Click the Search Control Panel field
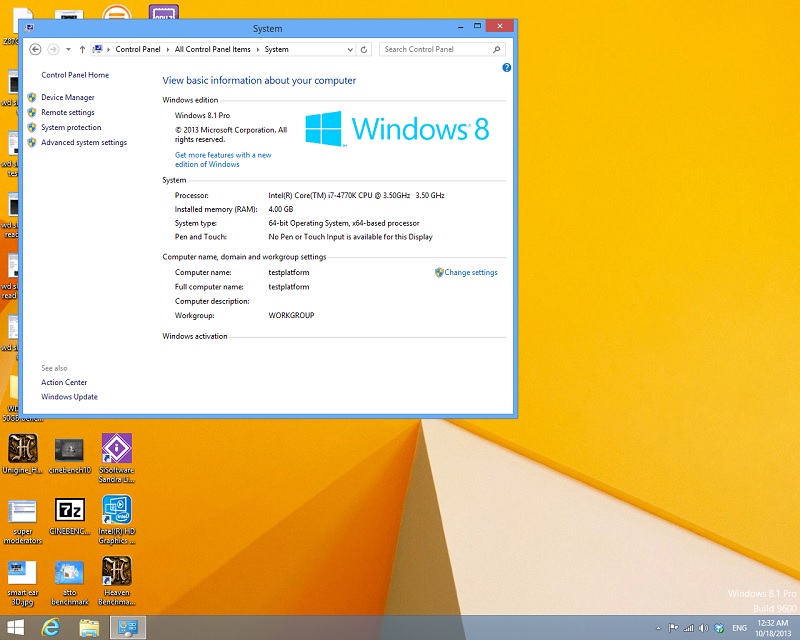Screen dimensions: 800x640 tap(442, 49)
